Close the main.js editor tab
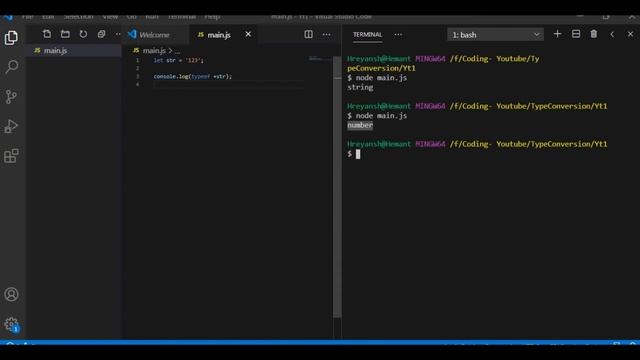 pos(248,34)
